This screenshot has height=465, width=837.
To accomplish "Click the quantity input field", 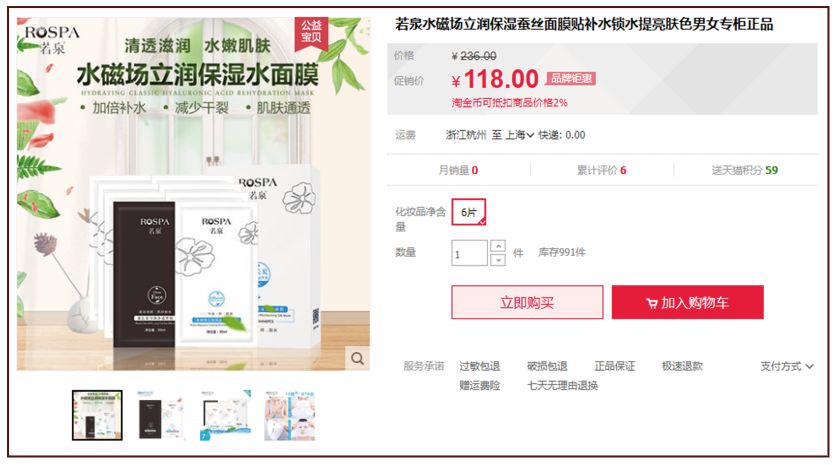I will click(469, 253).
